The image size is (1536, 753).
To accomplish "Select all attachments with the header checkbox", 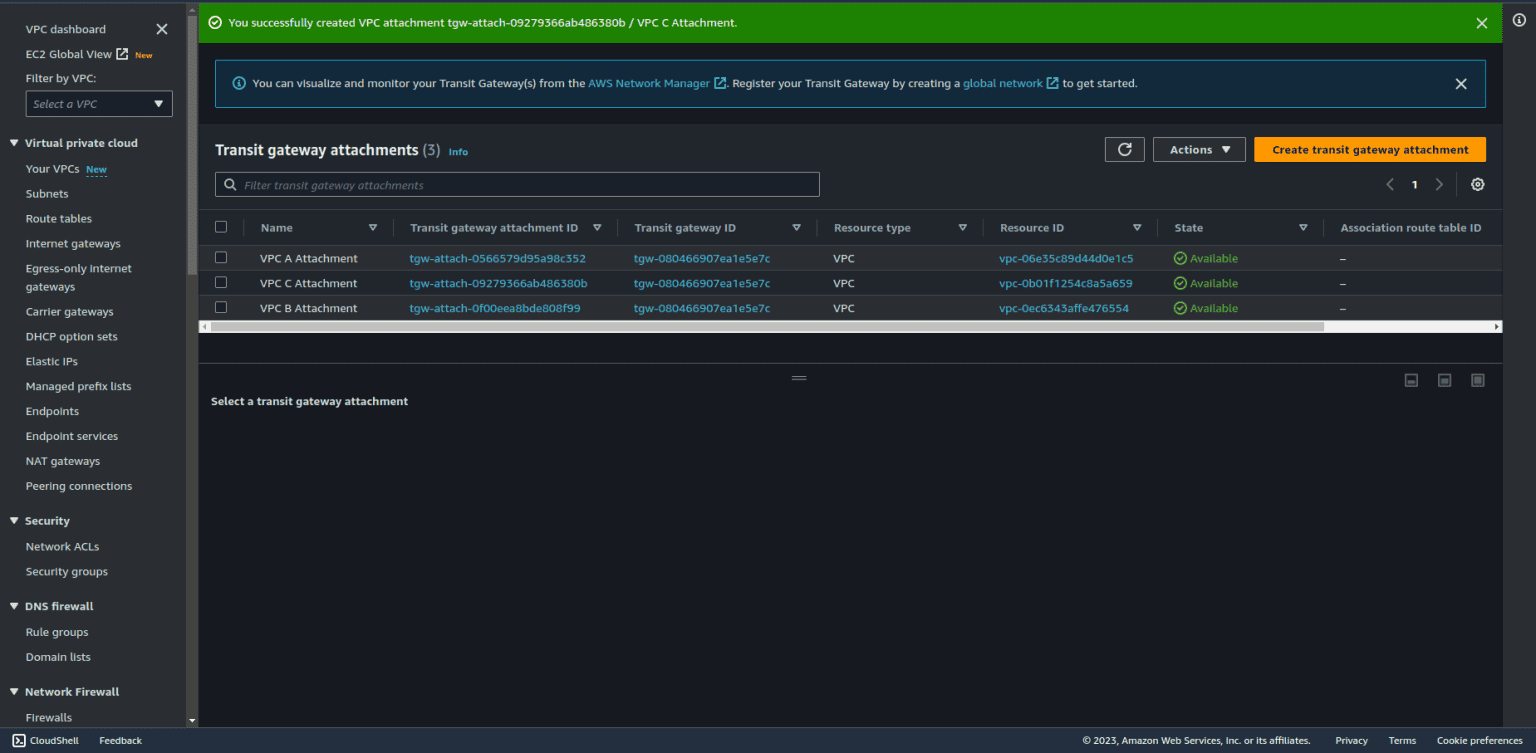I will [x=221, y=226].
